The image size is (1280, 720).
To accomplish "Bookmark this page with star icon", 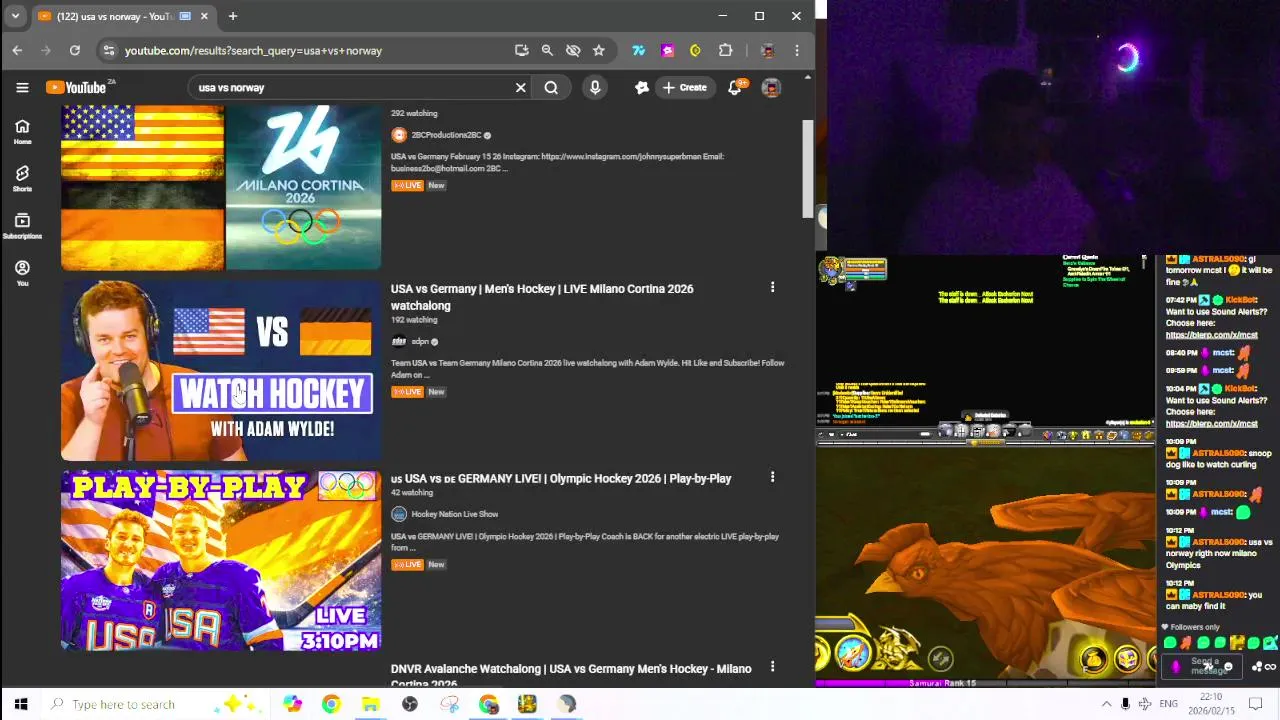I will coord(598,50).
